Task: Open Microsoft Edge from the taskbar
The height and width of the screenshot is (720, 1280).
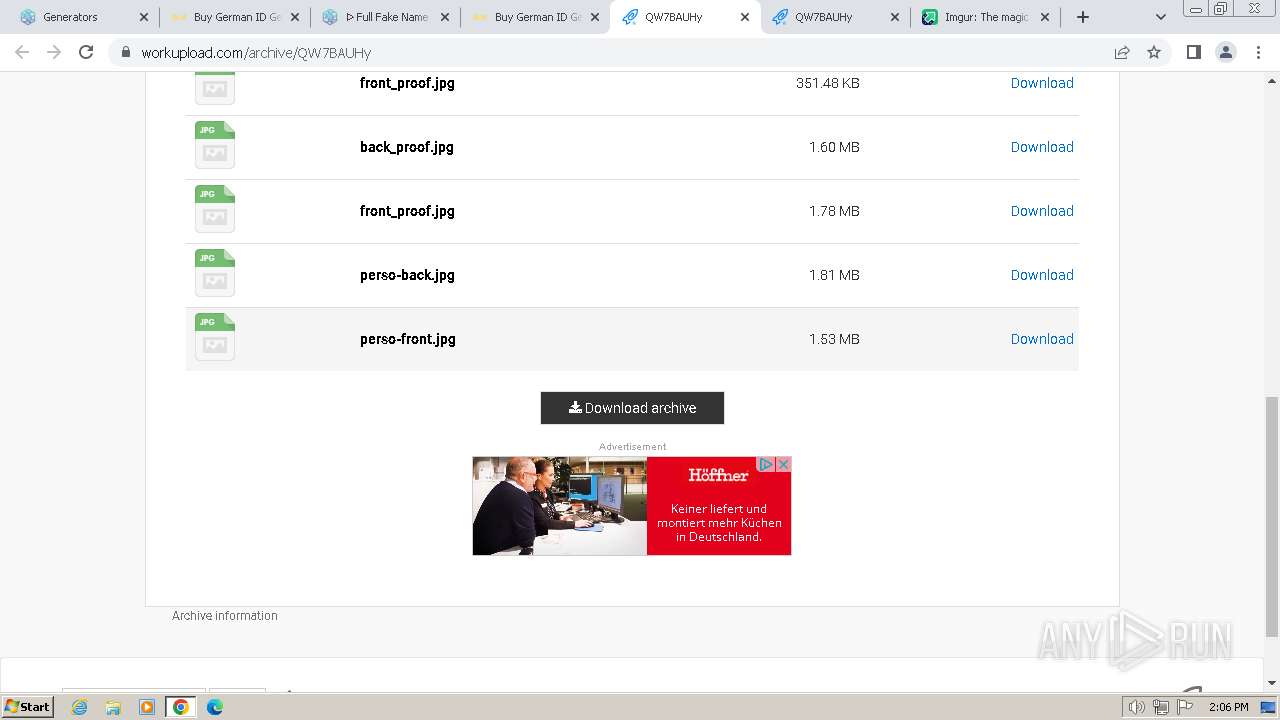Action: tap(215, 707)
